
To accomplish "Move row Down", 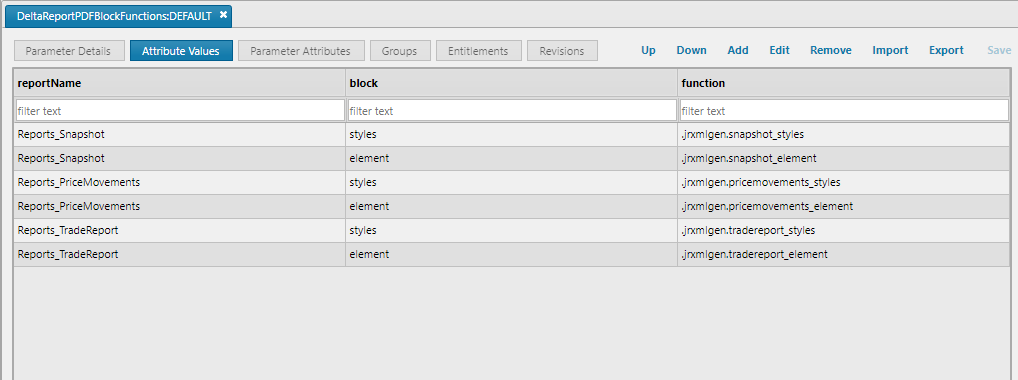I will pyautogui.click(x=691, y=50).
